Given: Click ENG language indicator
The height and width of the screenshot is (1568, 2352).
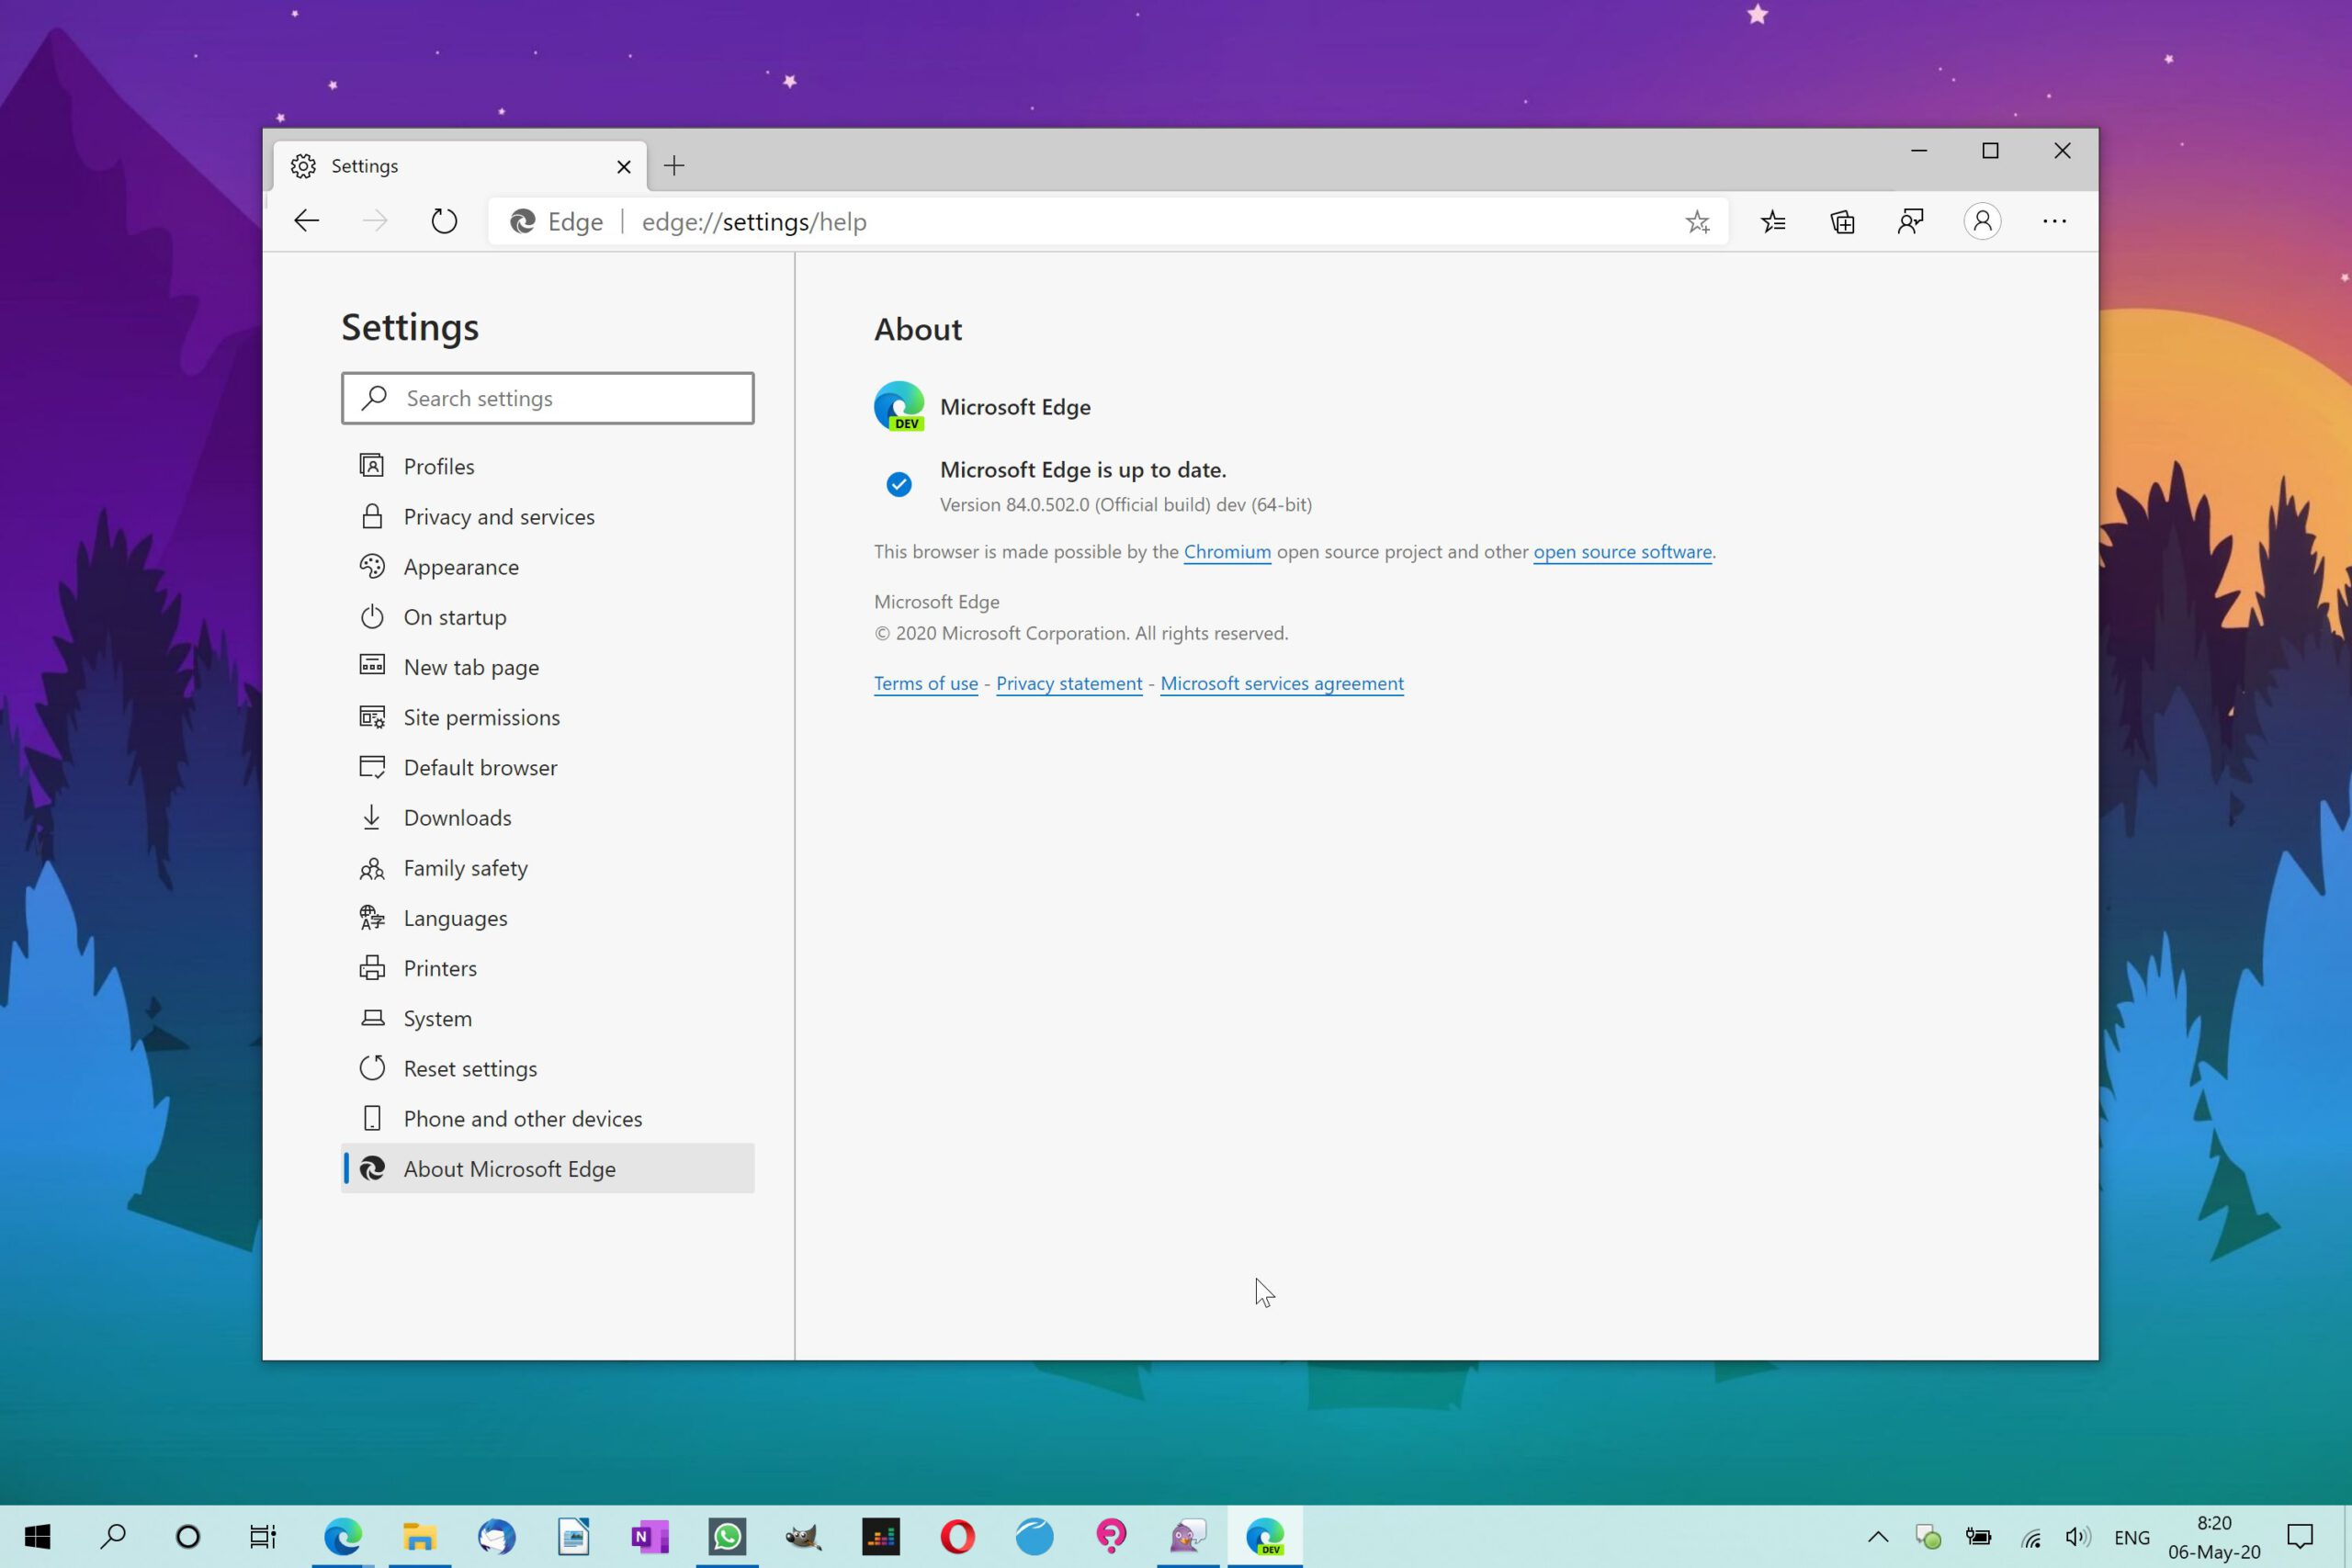Looking at the screenshot, I should [2131, 1537].
